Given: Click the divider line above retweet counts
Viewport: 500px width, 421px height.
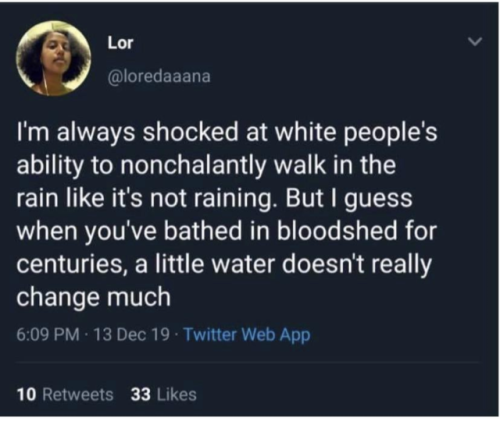Looking at the screenshot, I should [x=248, y=362].
